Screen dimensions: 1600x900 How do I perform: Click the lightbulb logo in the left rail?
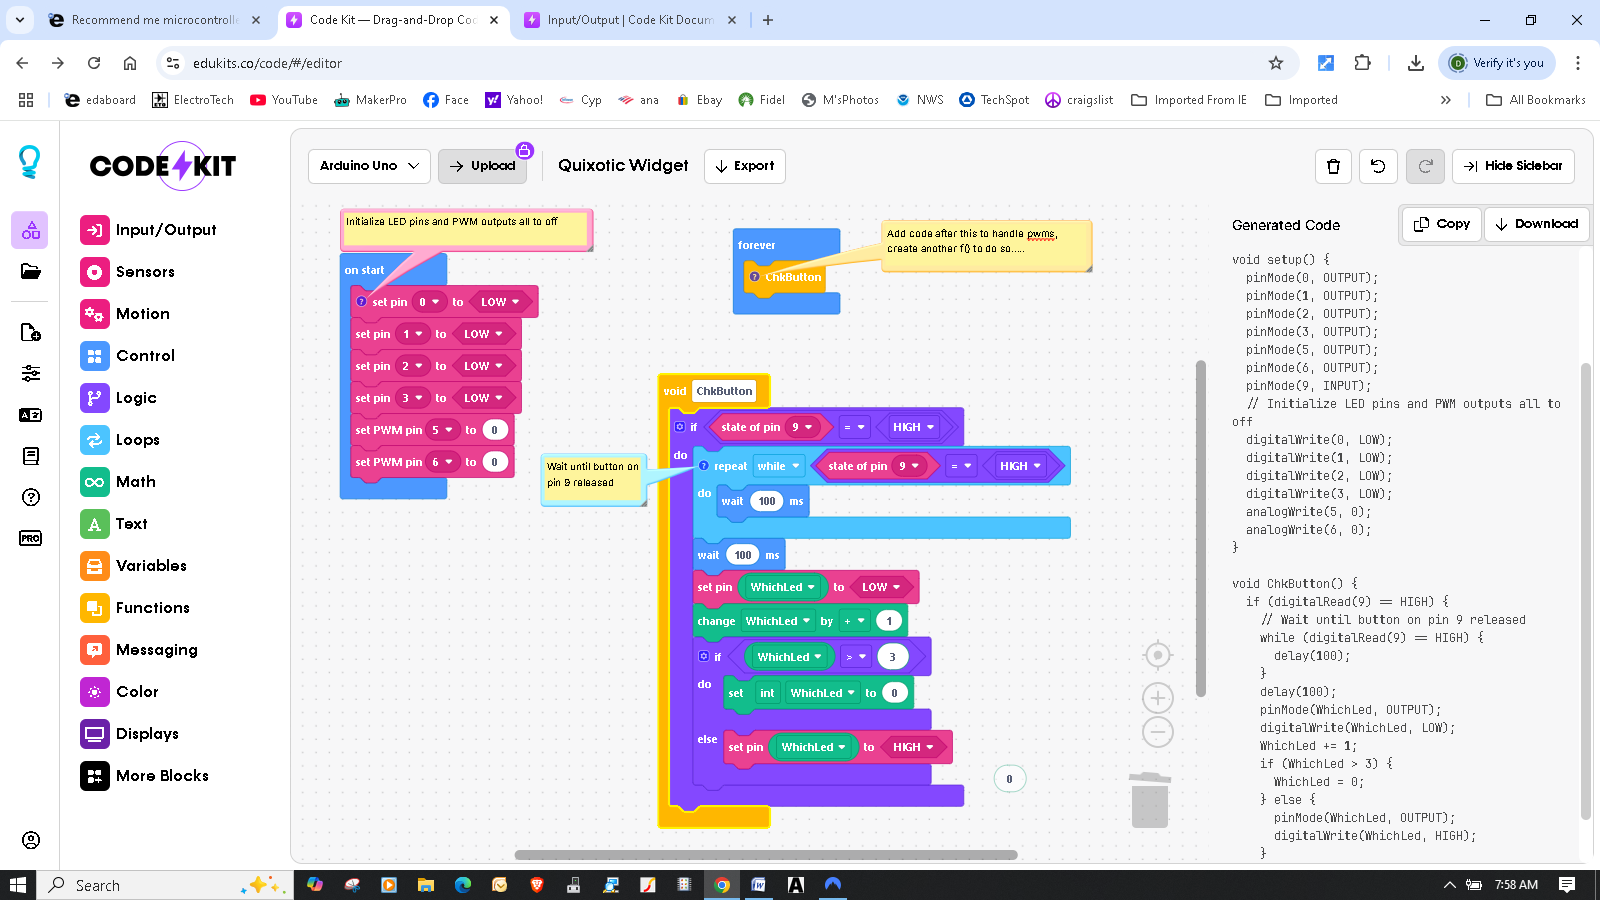pyautogui.click(x=30, y=162)
